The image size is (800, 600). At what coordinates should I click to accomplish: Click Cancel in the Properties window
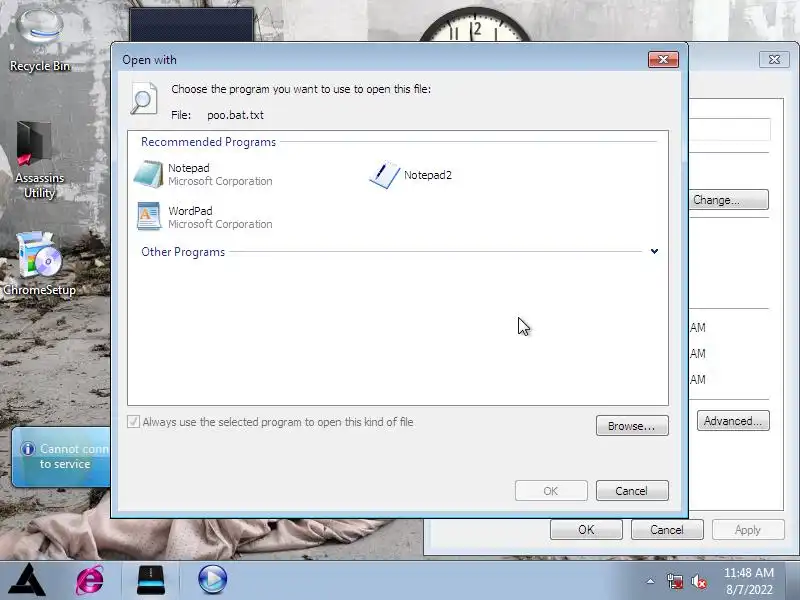(667, 530)
